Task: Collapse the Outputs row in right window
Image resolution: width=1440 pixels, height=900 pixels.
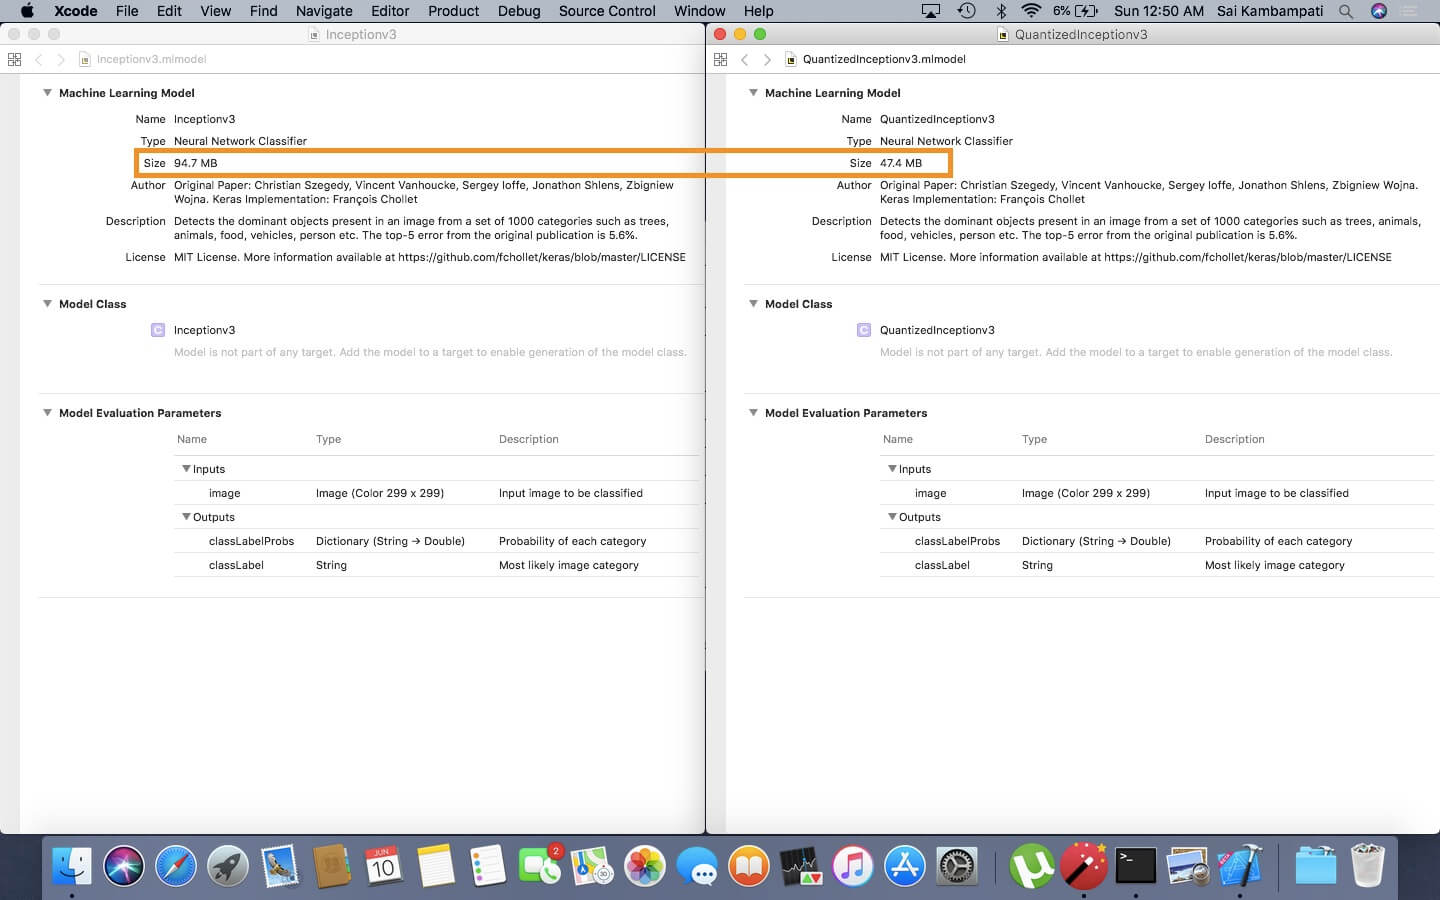Action: [x=892, y=517]
